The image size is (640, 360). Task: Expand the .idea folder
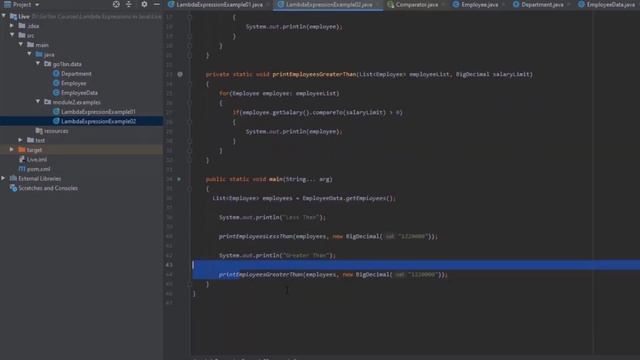point(12,26)
